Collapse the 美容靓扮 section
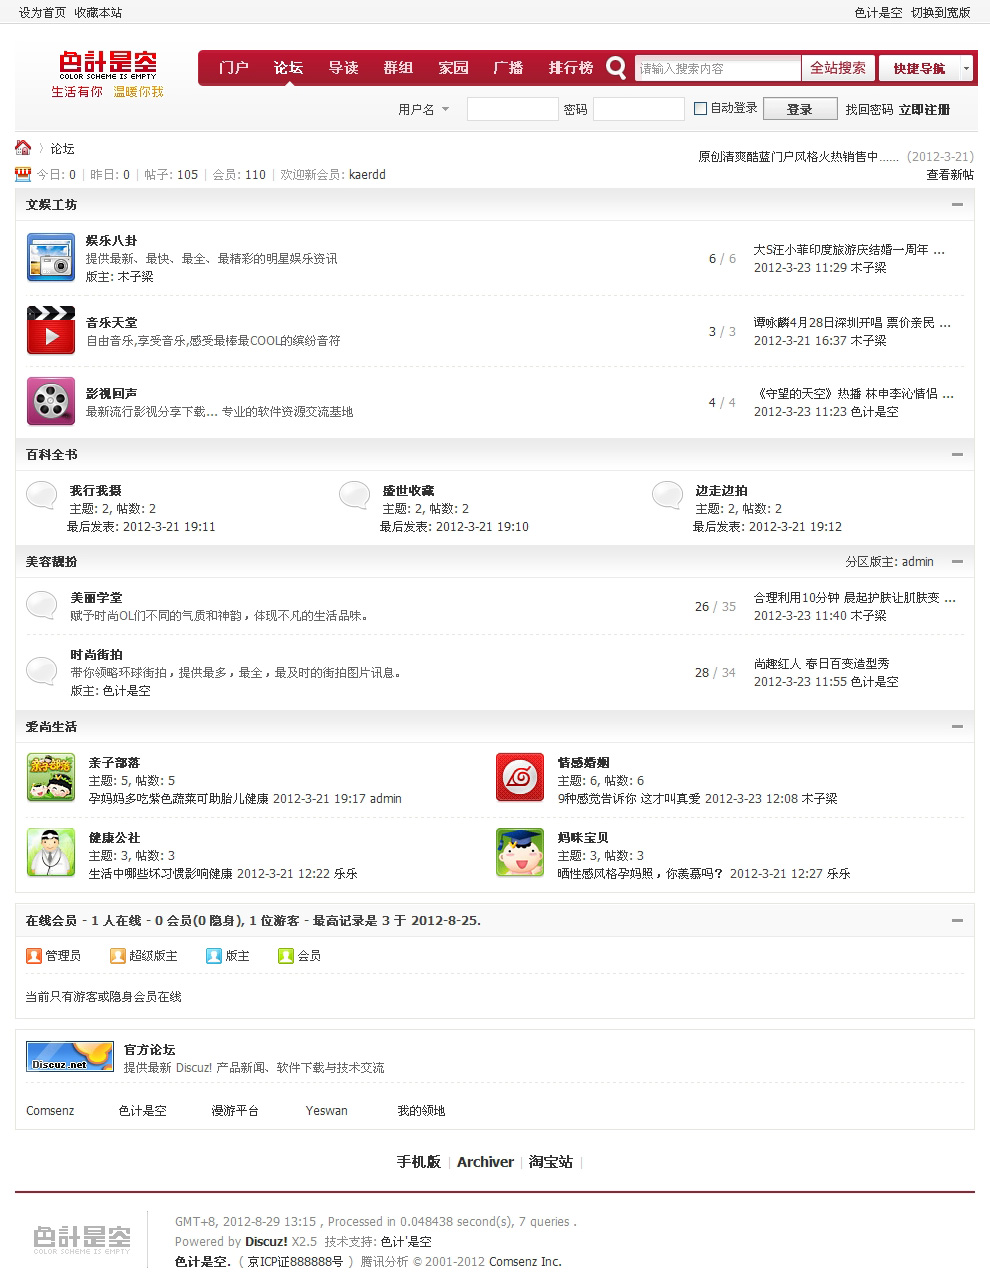Viewport: 990px width, 1281px height. (957, 561)
